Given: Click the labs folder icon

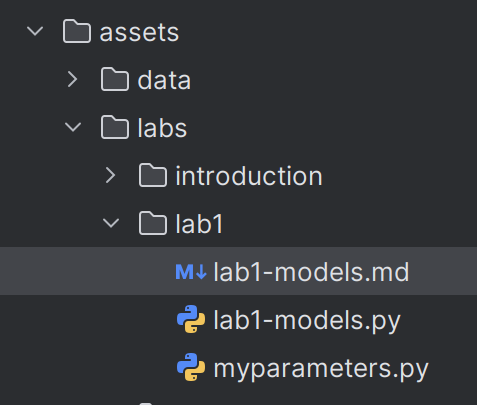Looking at the screenshot, I should pos(115,127).
